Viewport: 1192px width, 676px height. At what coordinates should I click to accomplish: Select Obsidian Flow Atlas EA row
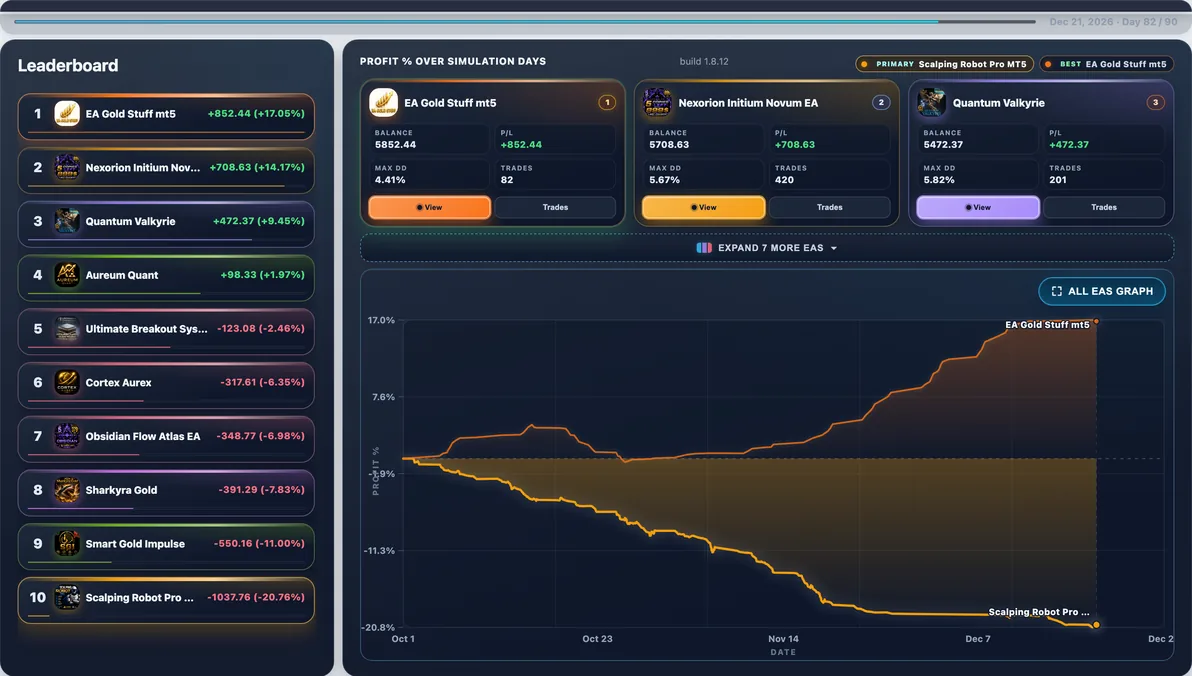pyautogui.click(x=166, y=439)
